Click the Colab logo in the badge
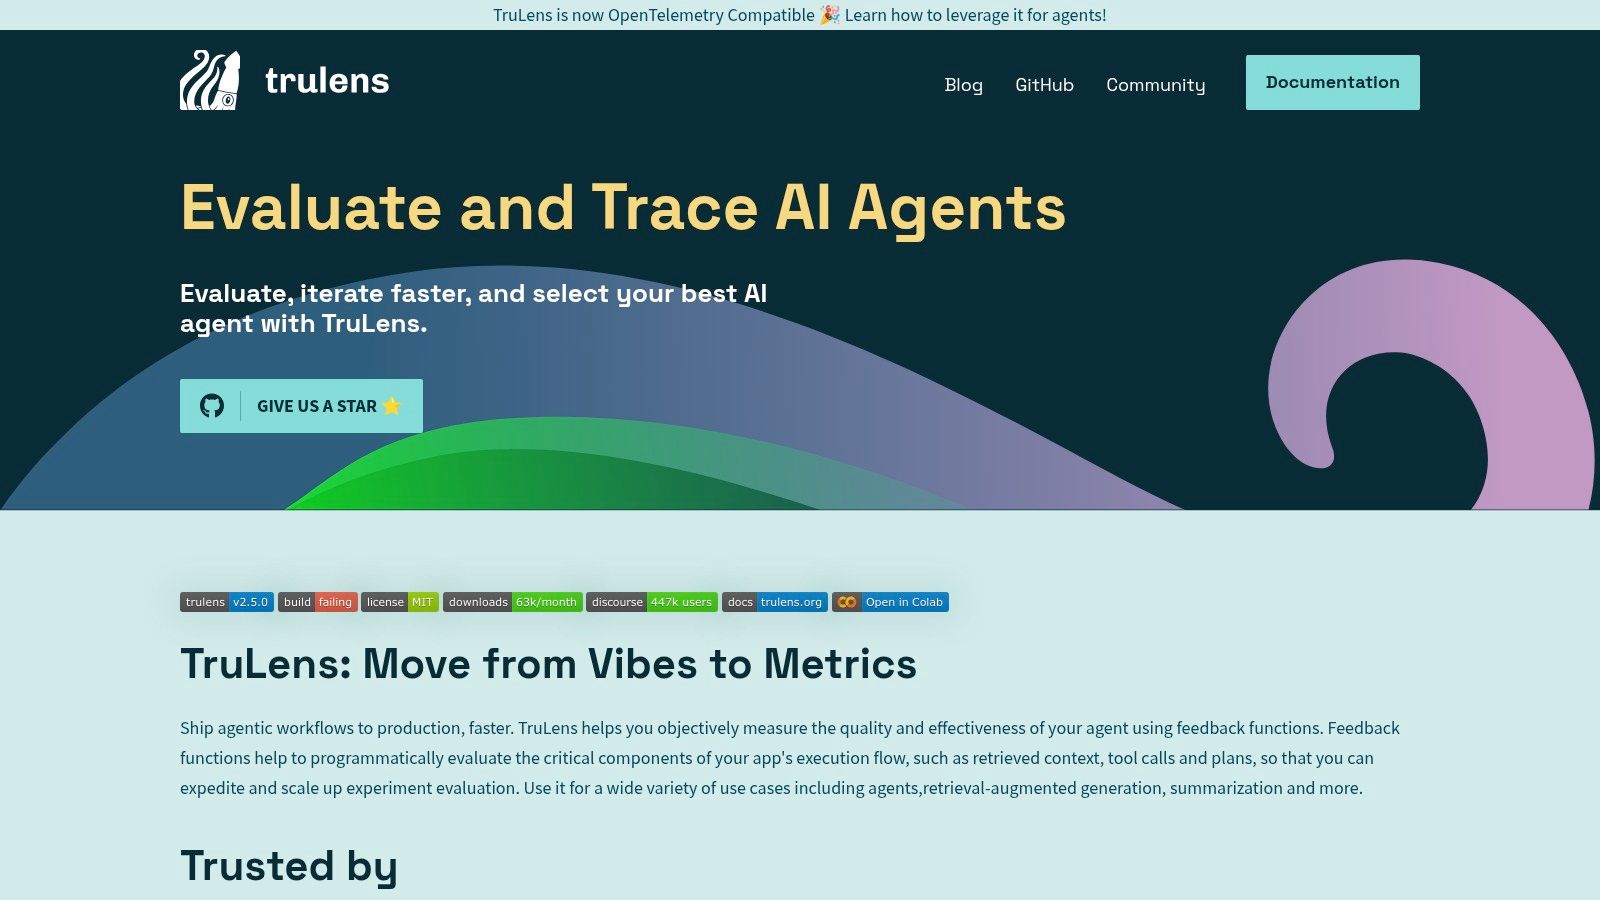Viewport: 1600px width, 900px height. coord(847,602)
